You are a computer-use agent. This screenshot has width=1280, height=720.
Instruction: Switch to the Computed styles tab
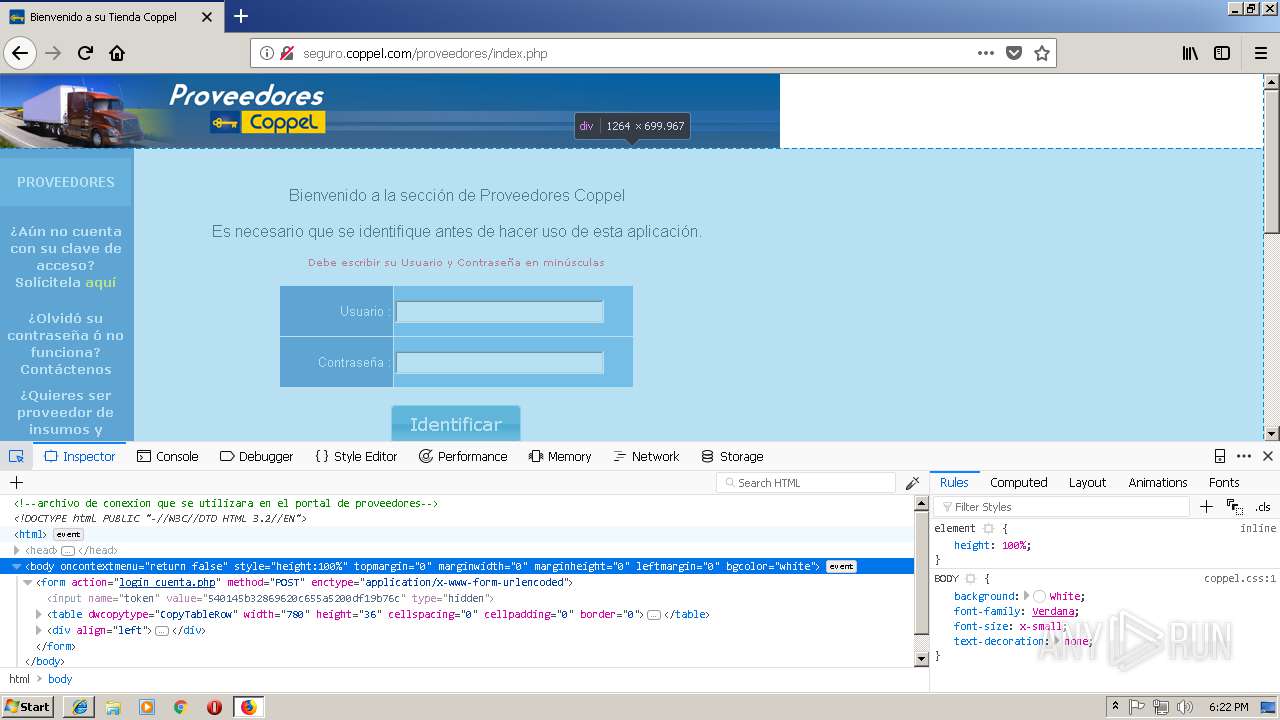tap(1018, 482)
